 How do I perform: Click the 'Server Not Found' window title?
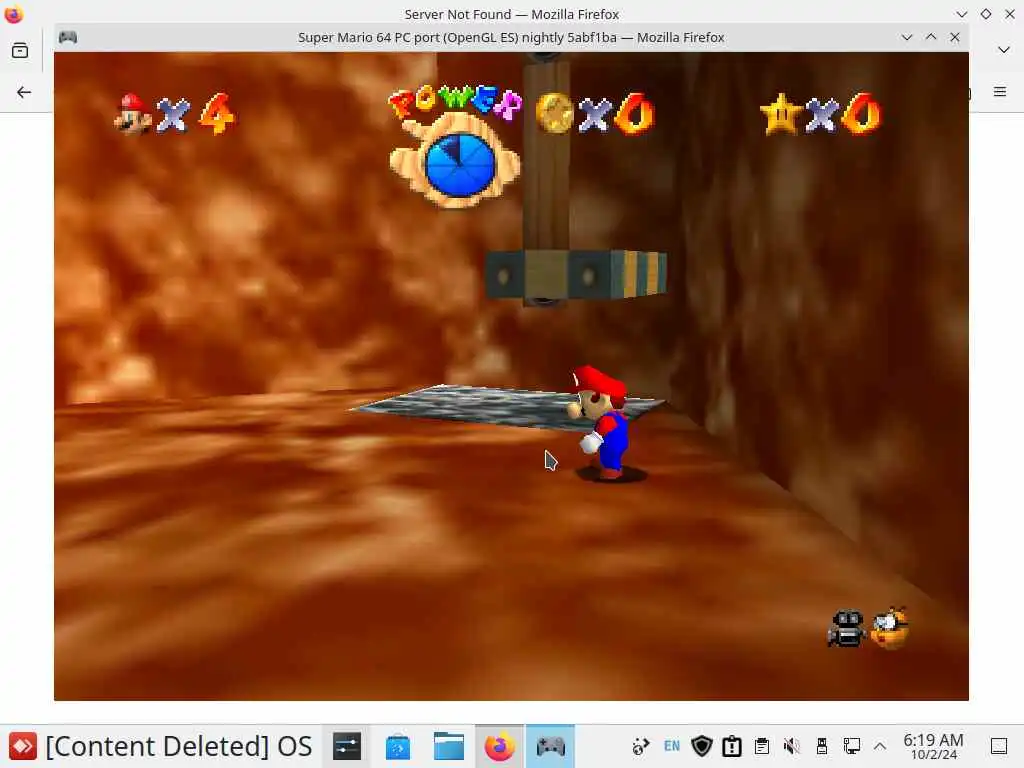[511, 14]
